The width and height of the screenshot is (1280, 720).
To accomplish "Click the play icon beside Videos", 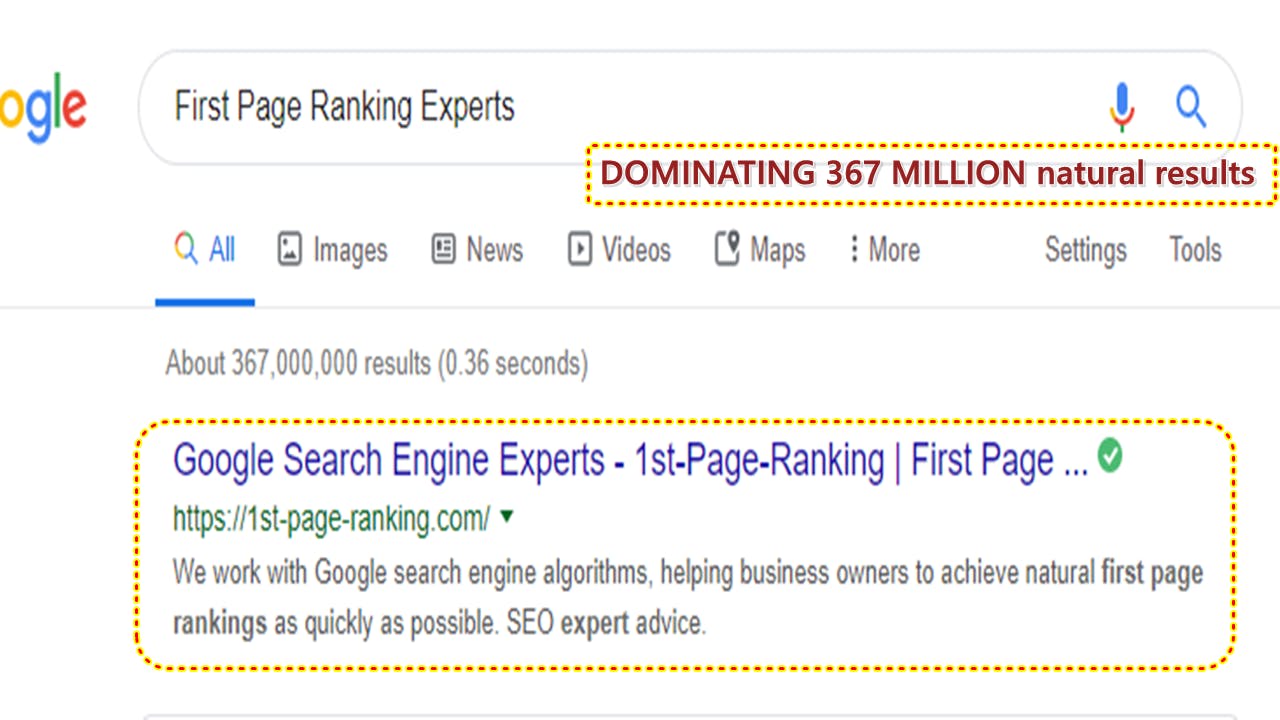I will [579, 249].
